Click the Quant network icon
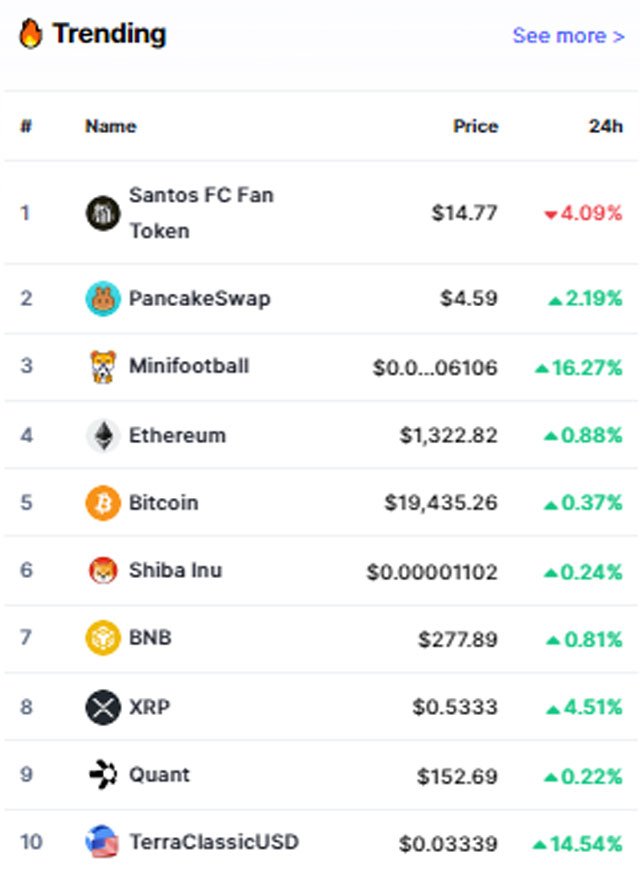 (103, 775)
